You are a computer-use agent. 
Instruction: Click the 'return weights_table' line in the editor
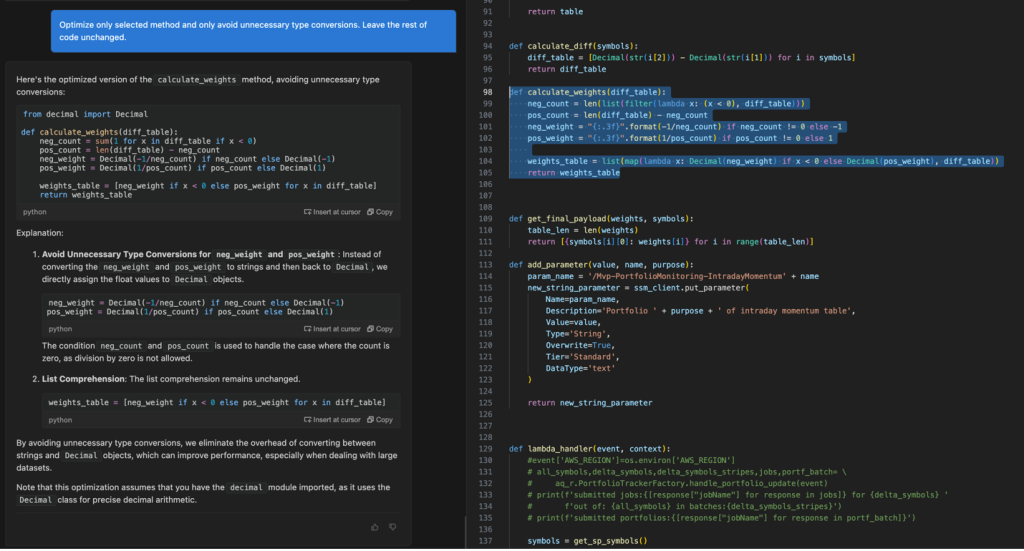coord(573,172)
